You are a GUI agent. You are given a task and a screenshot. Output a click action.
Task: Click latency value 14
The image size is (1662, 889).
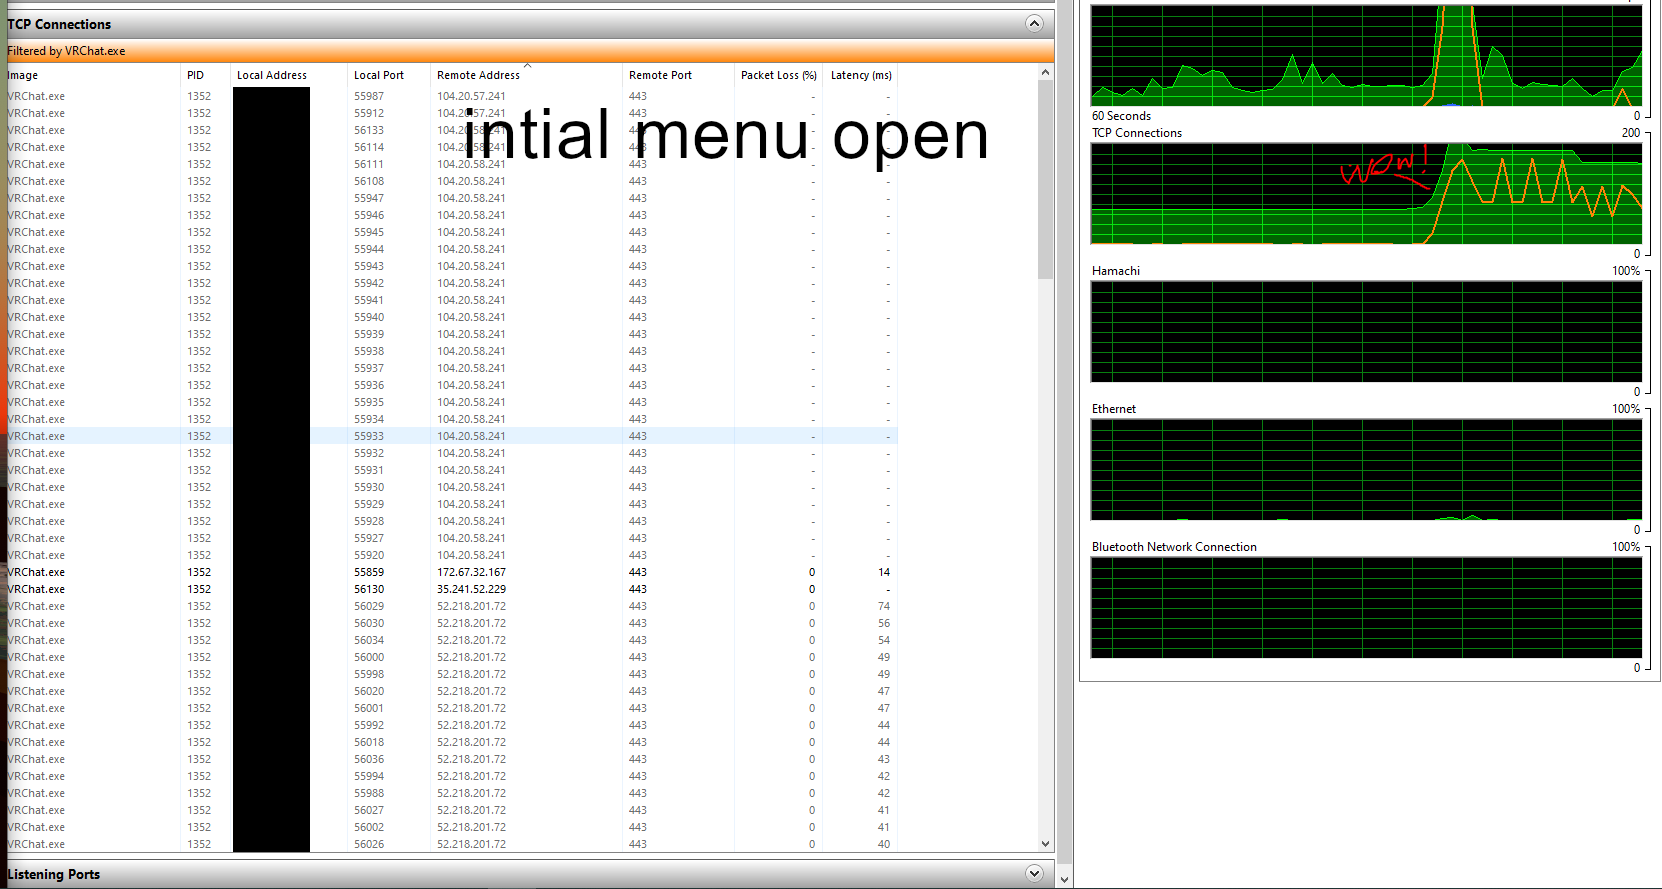point(884,572)
